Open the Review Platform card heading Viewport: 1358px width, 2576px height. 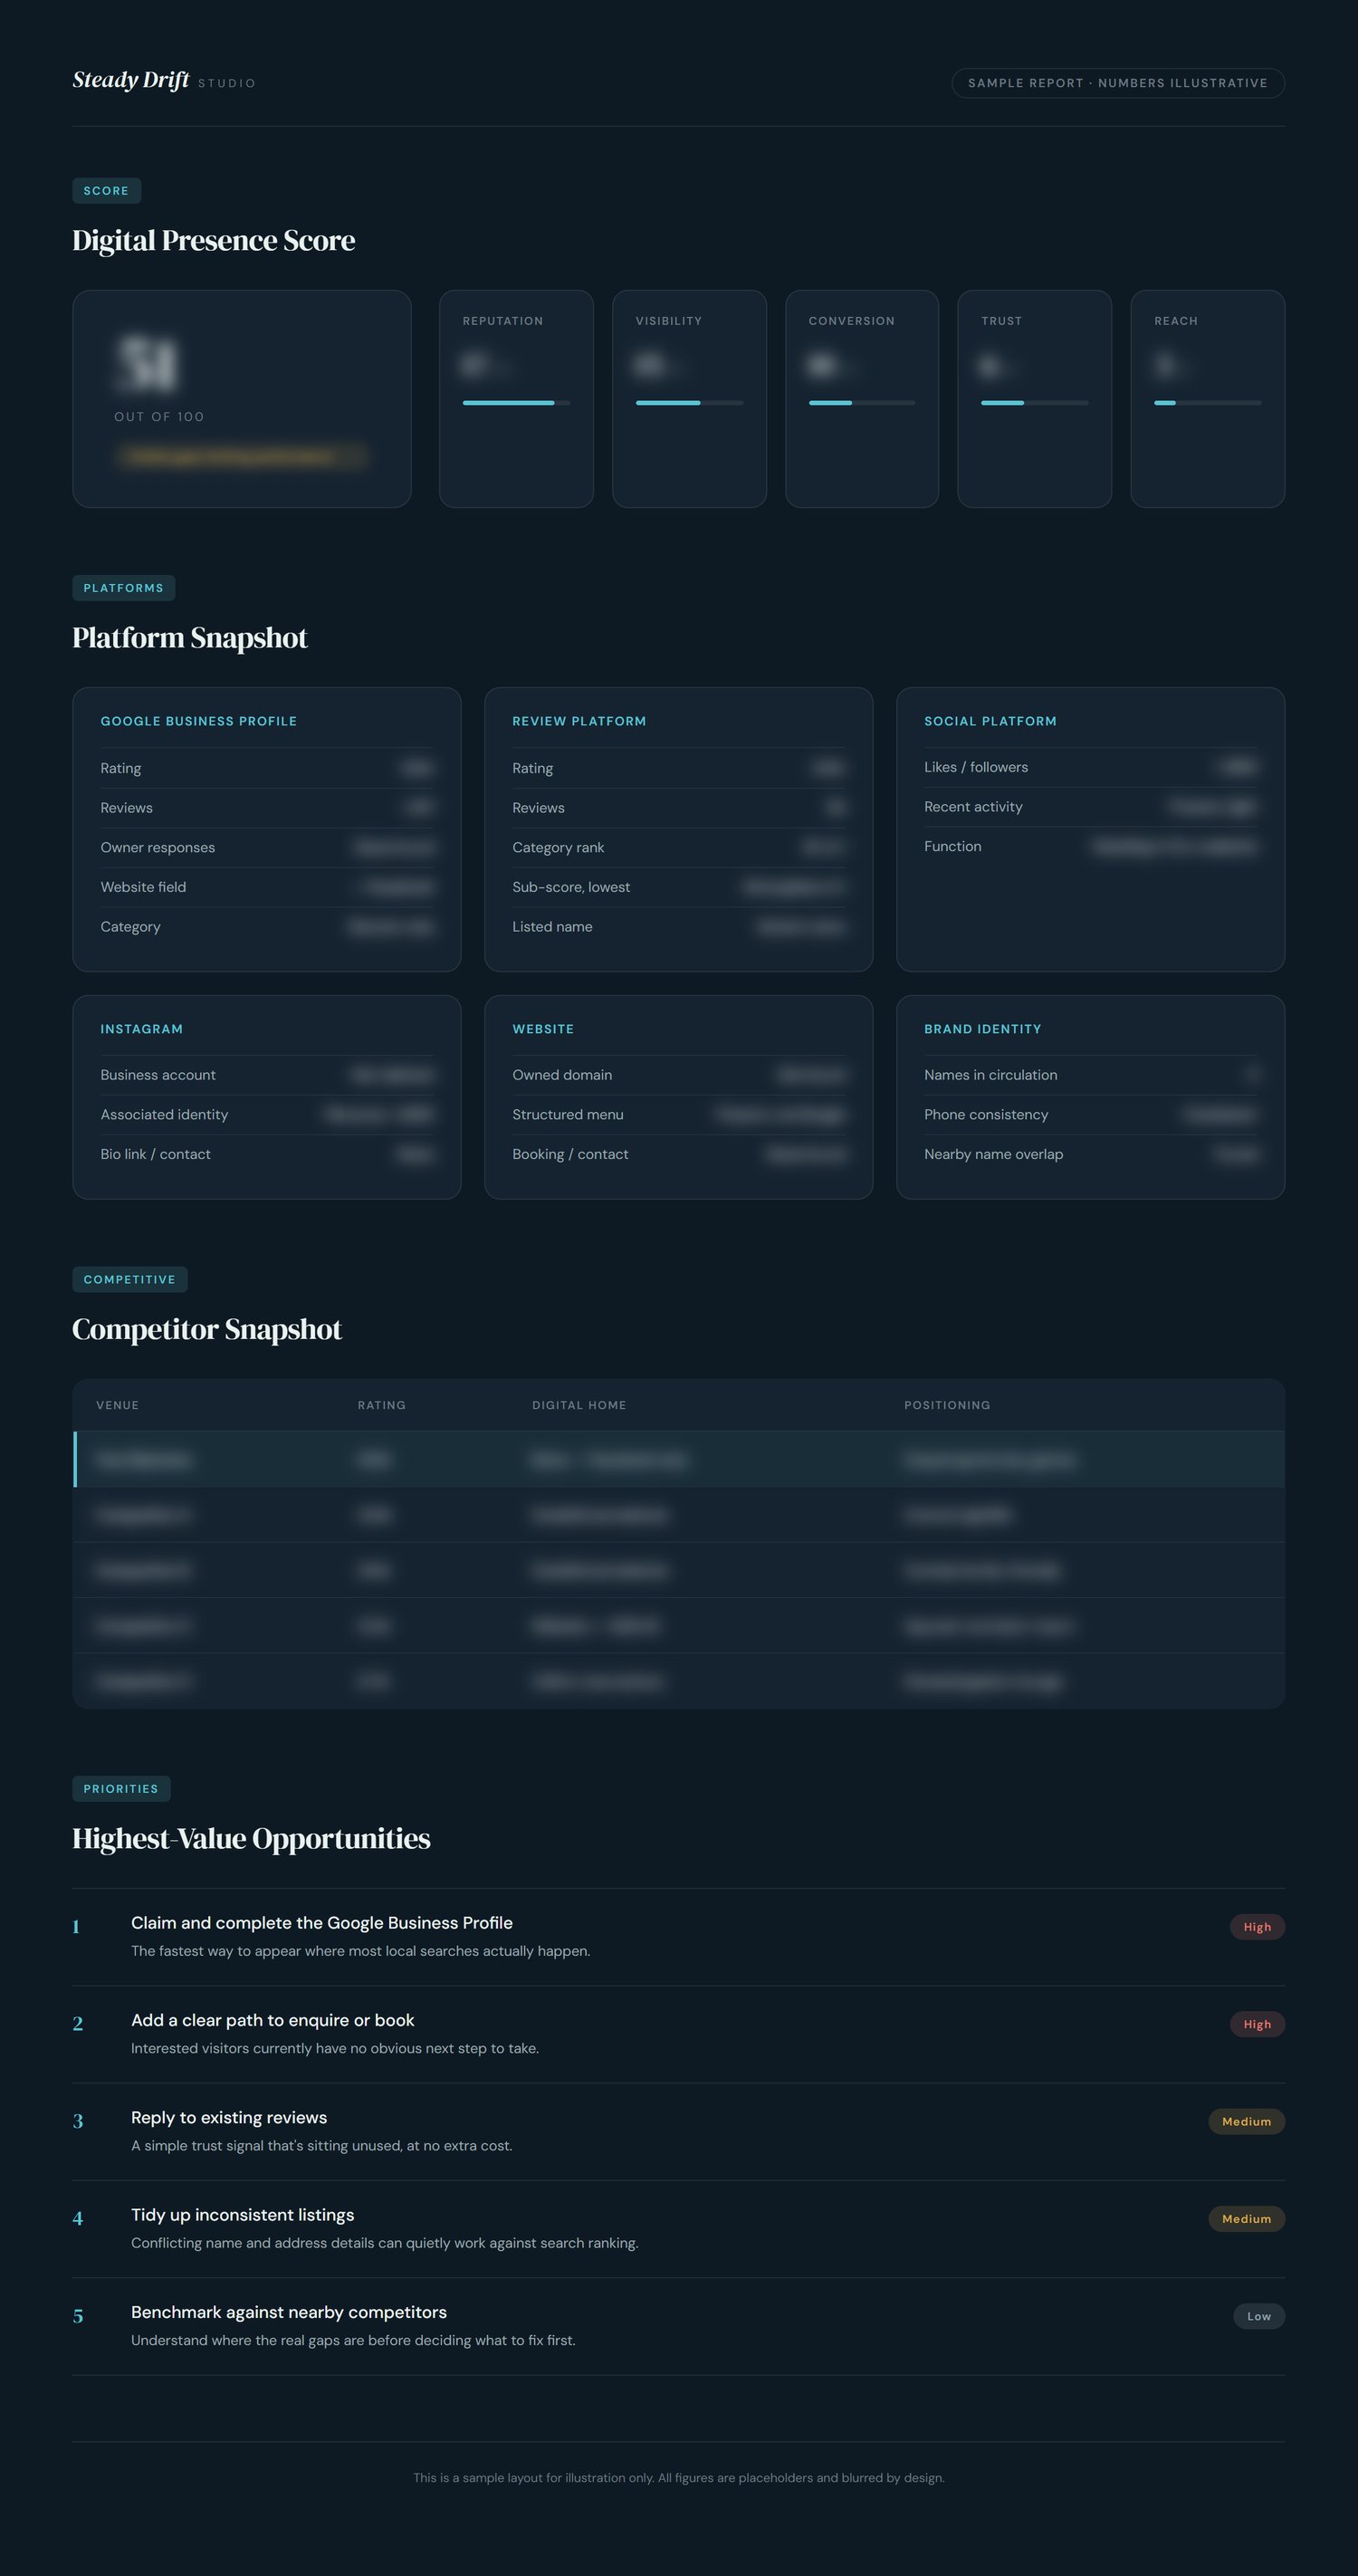click(x=579, y=721)
